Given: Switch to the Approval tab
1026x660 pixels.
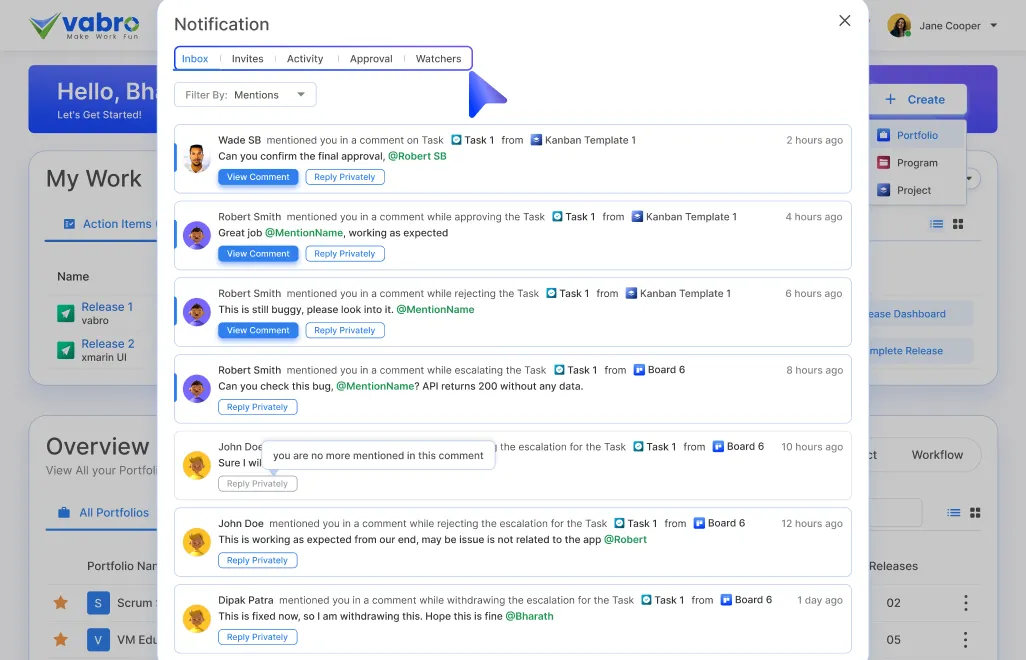Looking at the screenshot, I should pos(371,58).
